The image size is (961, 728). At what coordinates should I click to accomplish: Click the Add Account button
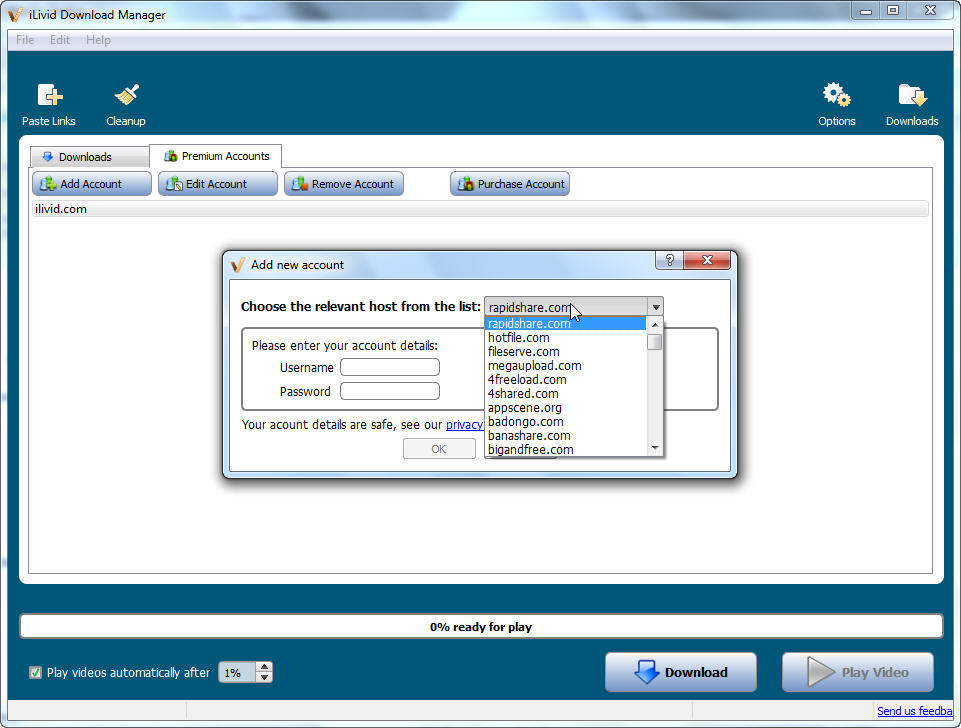pyautogui.click(x=92, y=184)
